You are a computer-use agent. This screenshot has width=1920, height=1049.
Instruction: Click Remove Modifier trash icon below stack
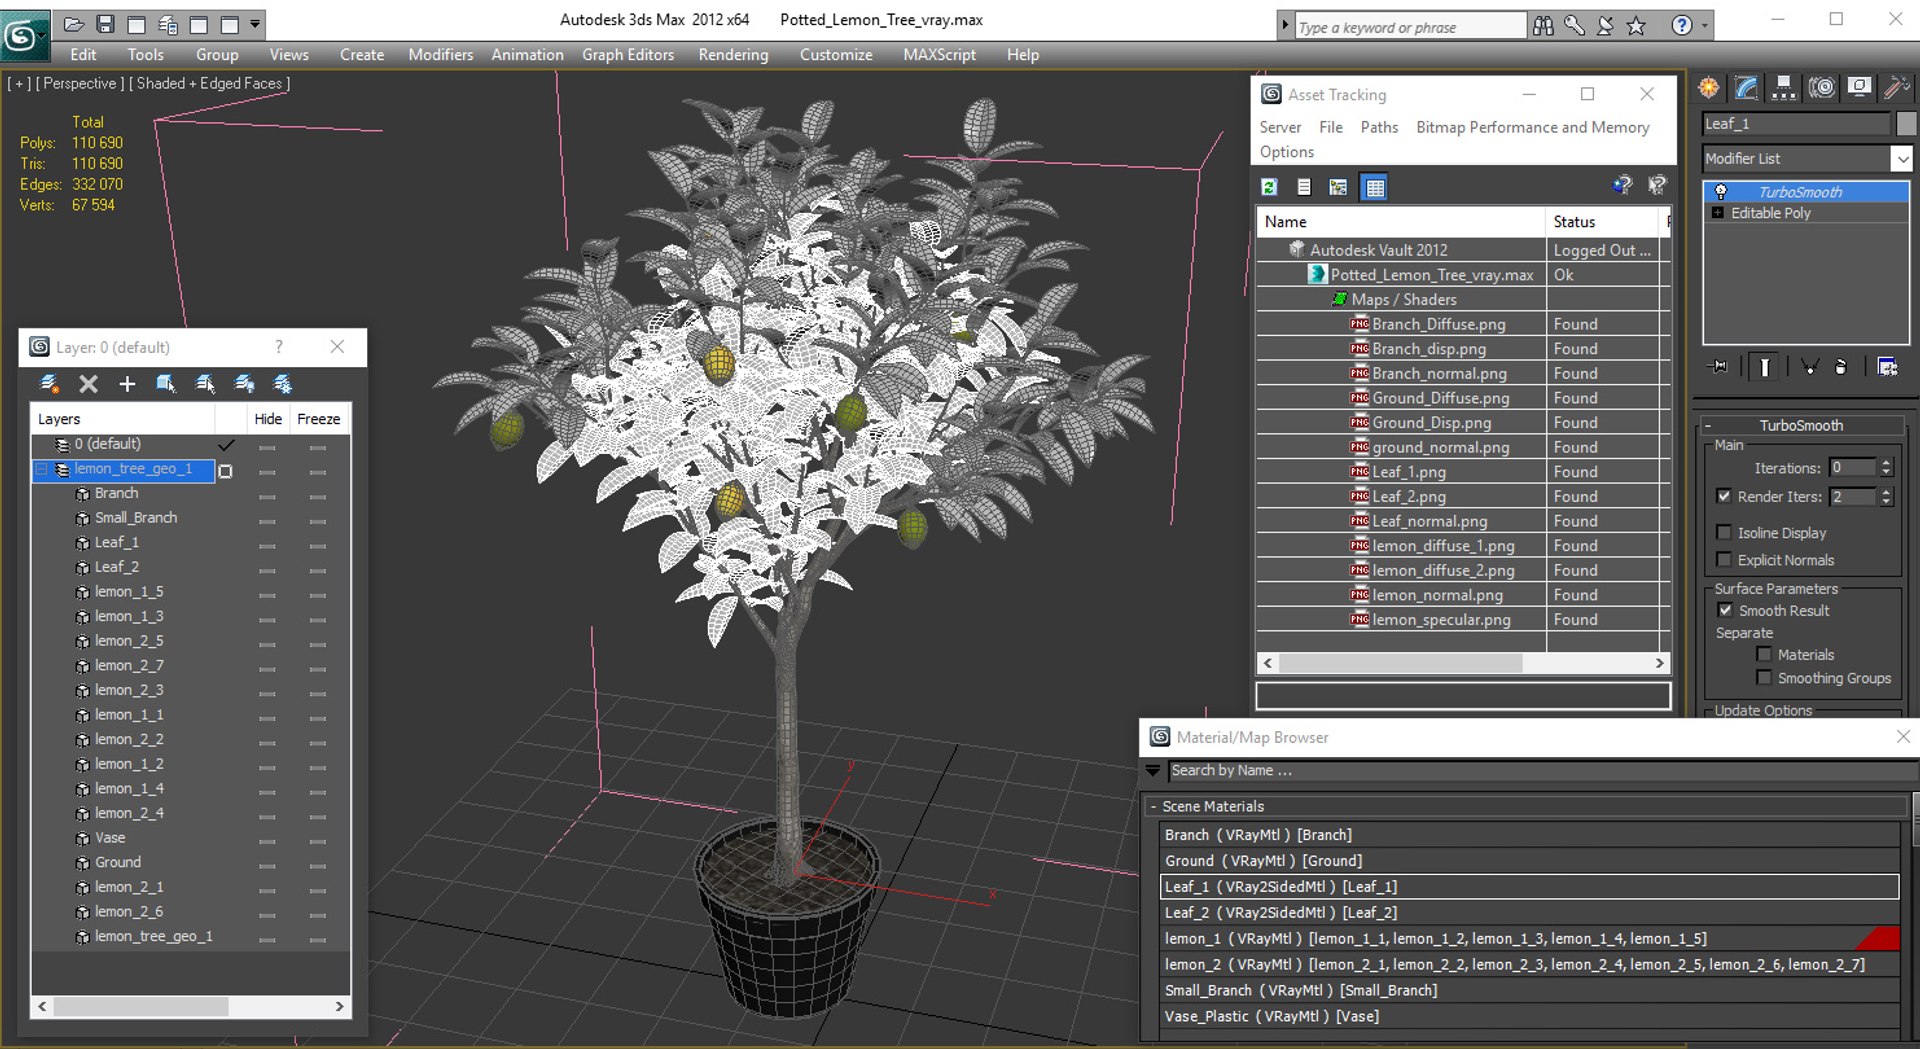(x=1841, y=367)
